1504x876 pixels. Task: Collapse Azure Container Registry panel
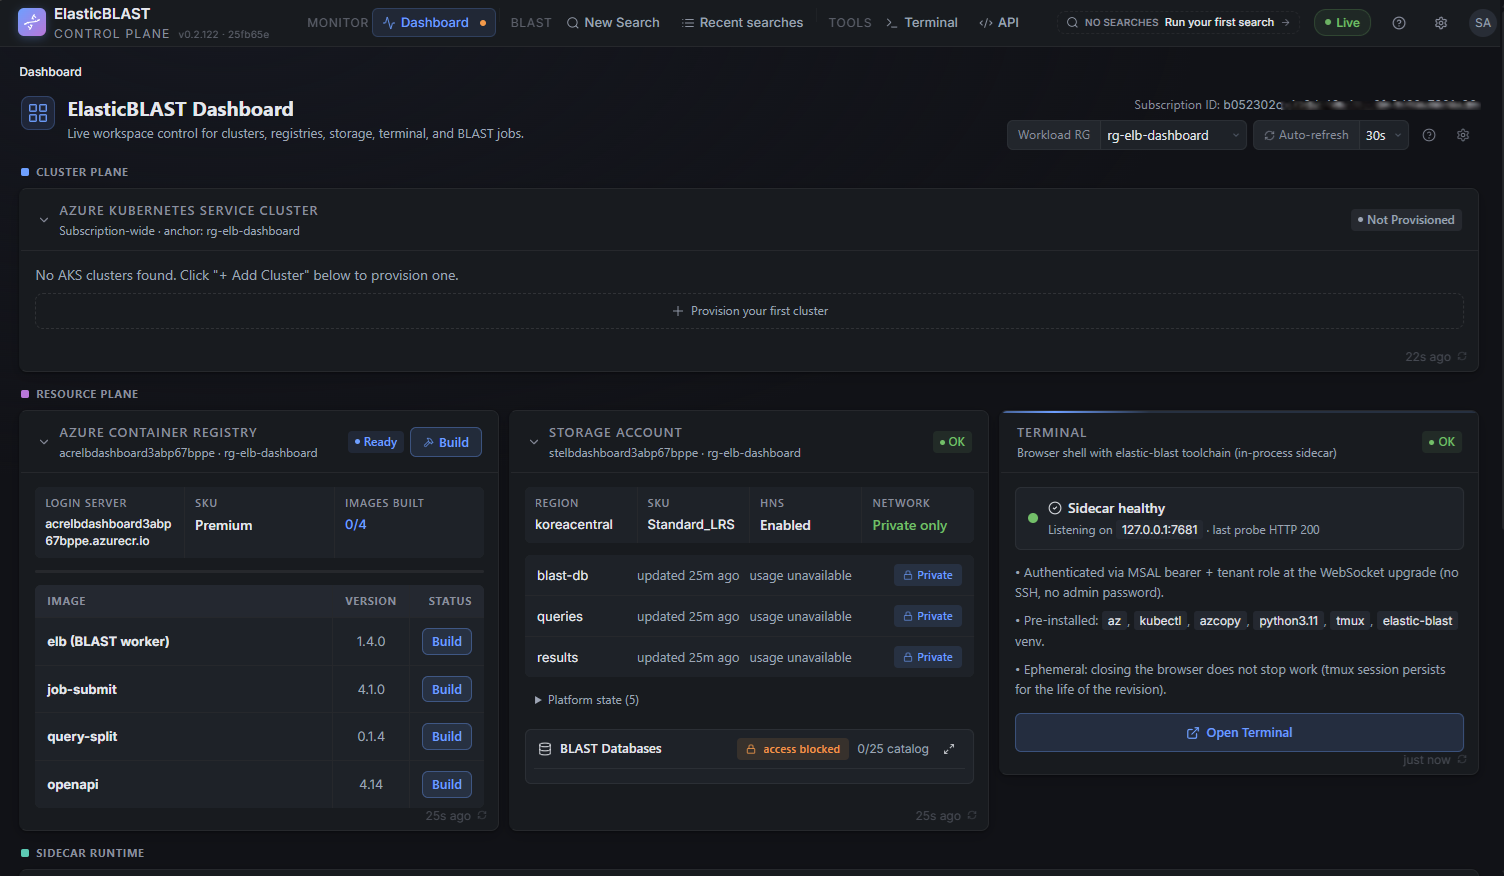(44, 442)
